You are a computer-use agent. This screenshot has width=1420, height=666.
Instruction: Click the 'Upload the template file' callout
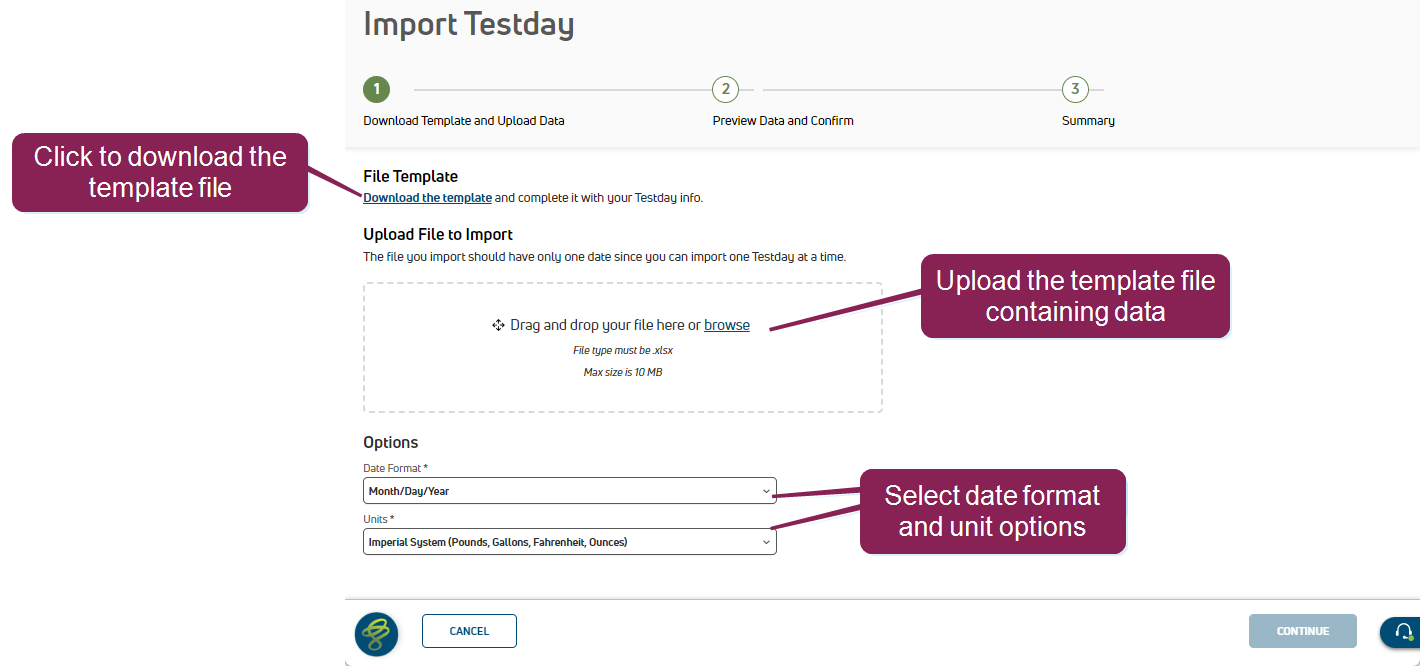pos(1075,296)
